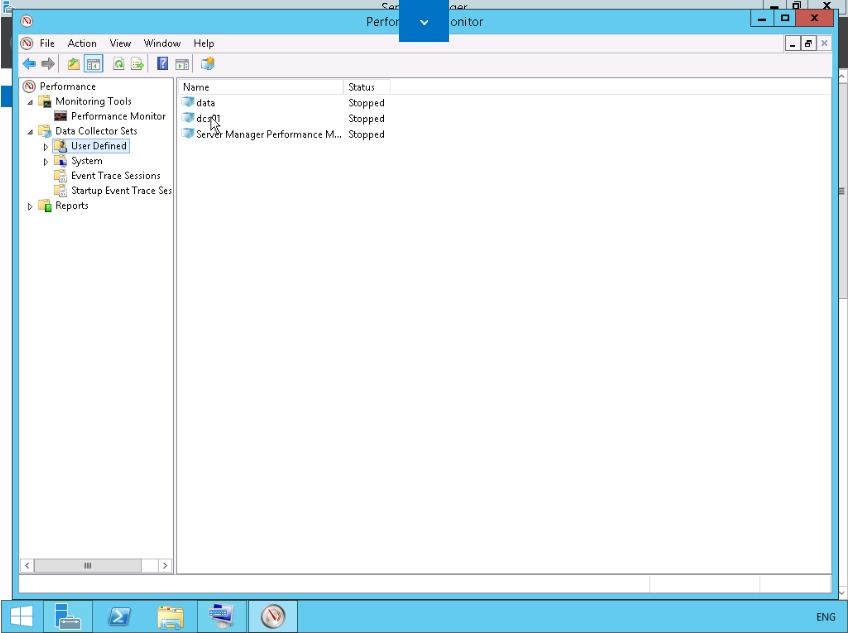Maximize the Performance Monitor main window
Viewport: 848px width, 633px height.
coord(785,18)
